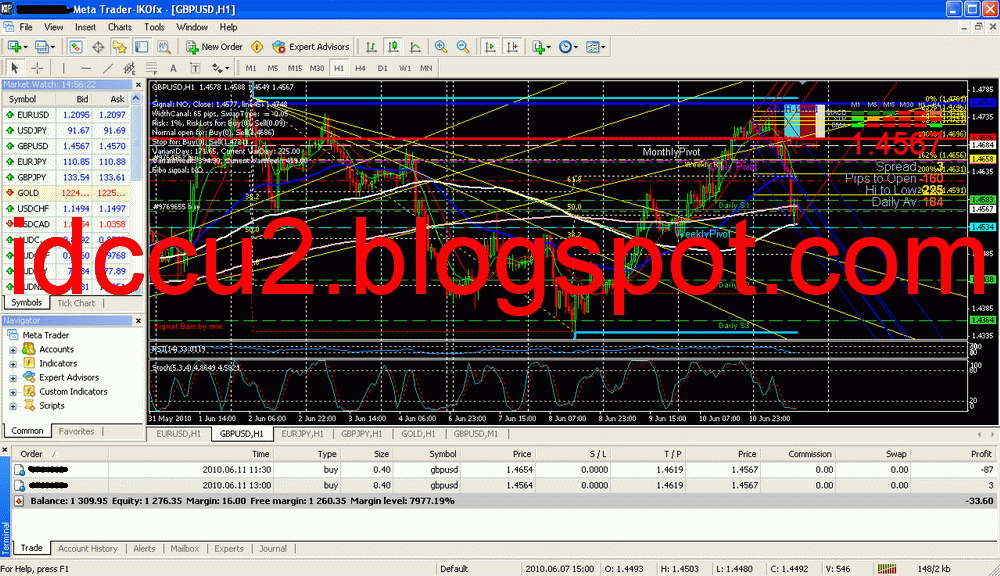This screenshot has height=576, width=1000.
Task: Open the Strategy Tester icon
Action: 164,47
